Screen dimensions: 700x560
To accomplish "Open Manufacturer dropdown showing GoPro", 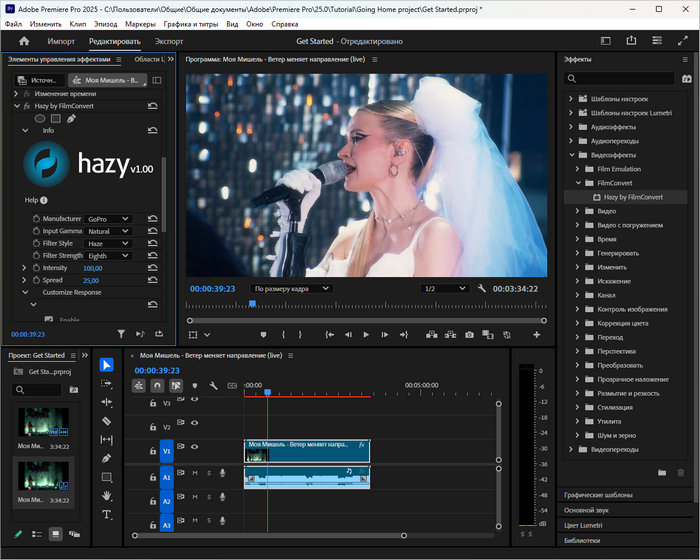I will pos(108,219).
